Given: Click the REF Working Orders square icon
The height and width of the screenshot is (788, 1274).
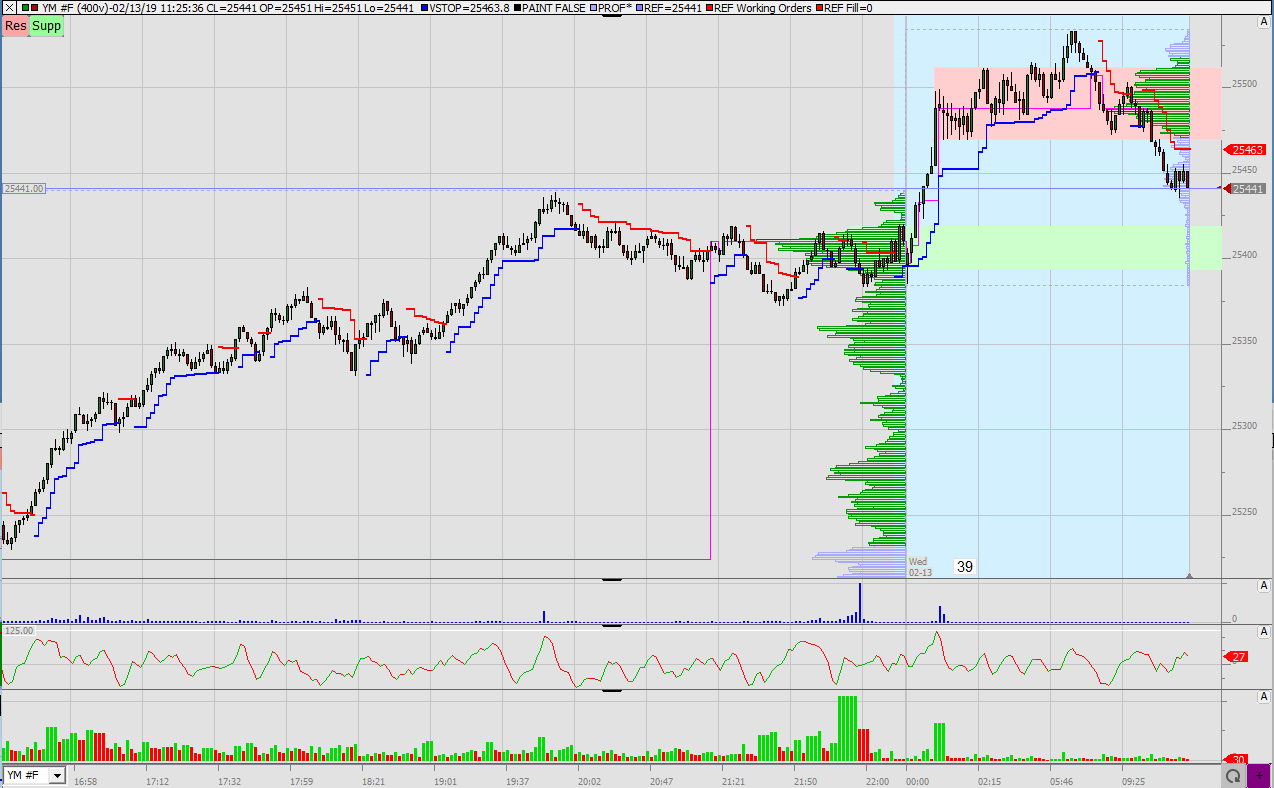Looking at the screenshot, I should point(711,8).
